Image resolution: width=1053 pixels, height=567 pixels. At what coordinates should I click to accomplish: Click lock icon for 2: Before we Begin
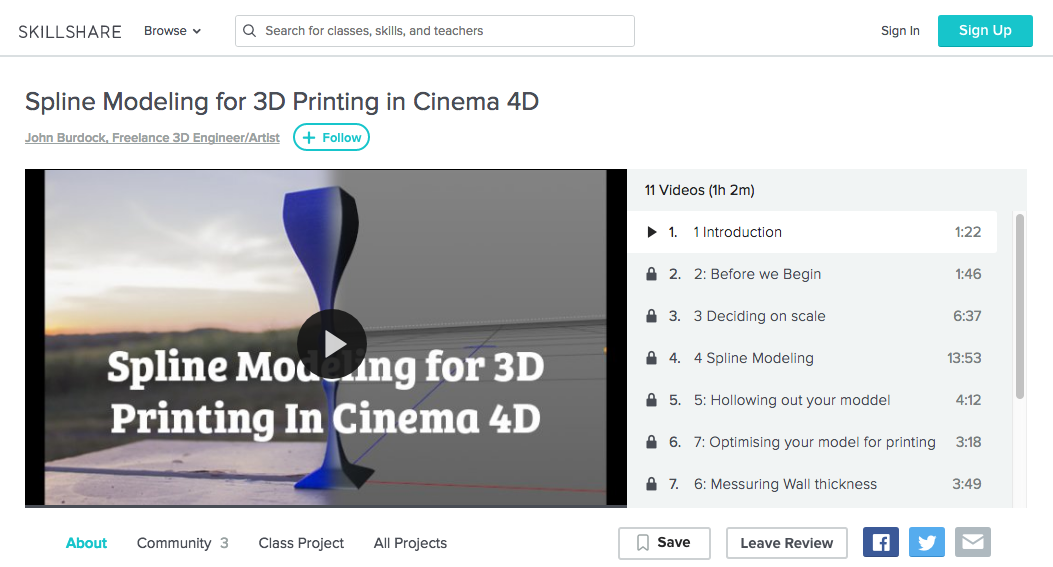tap(651, 274)
